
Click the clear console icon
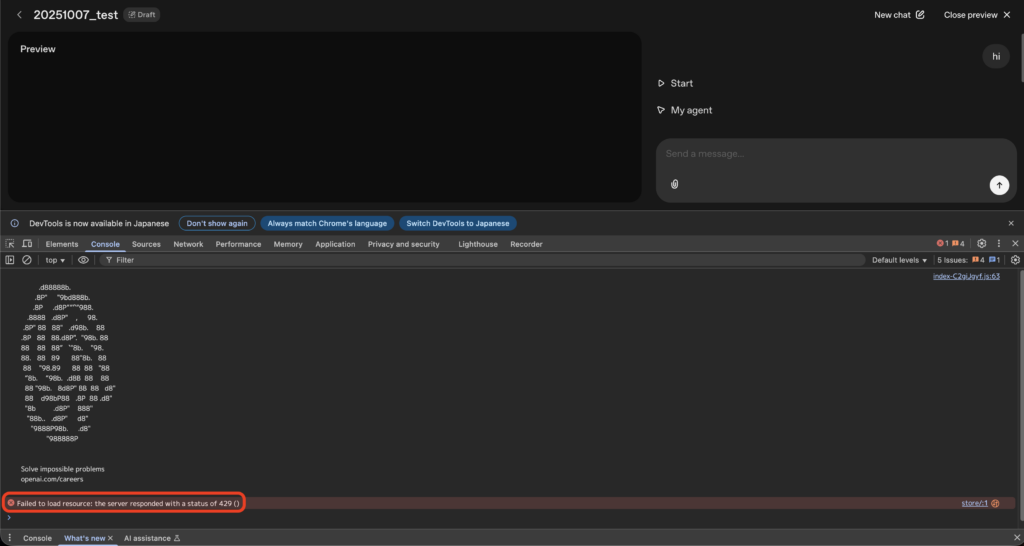pos(27,260)
